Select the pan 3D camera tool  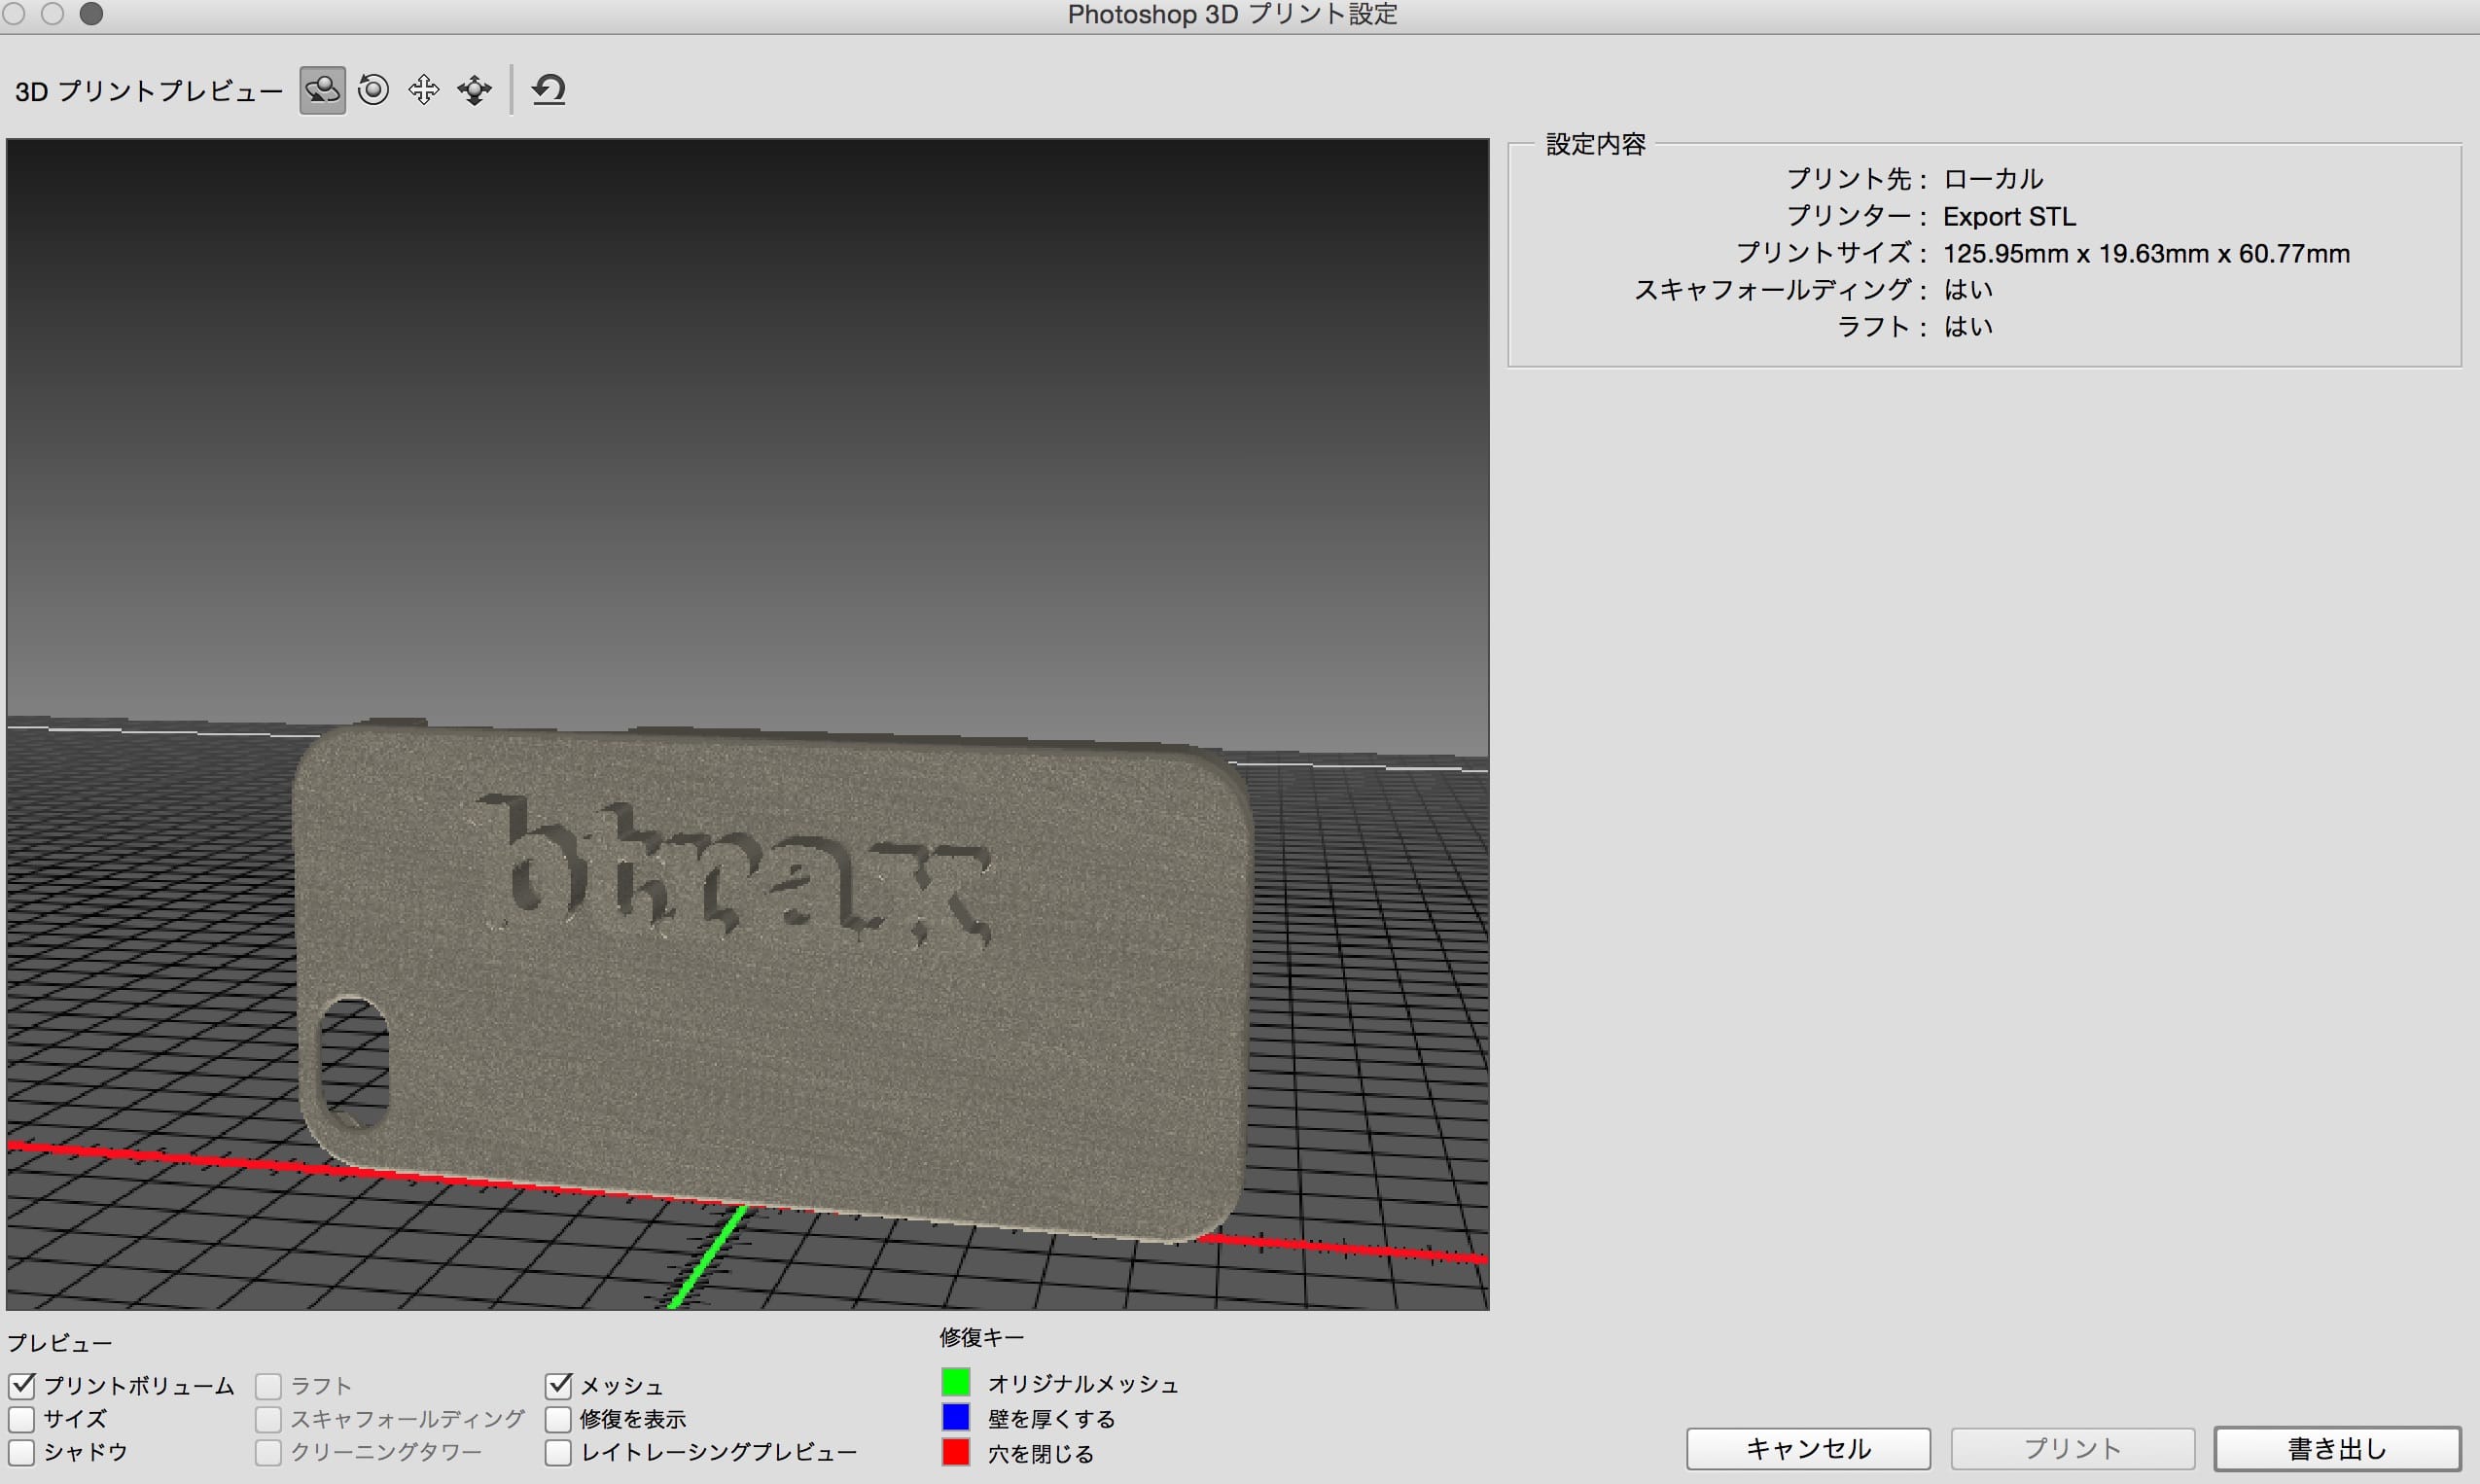click(424, 90)
